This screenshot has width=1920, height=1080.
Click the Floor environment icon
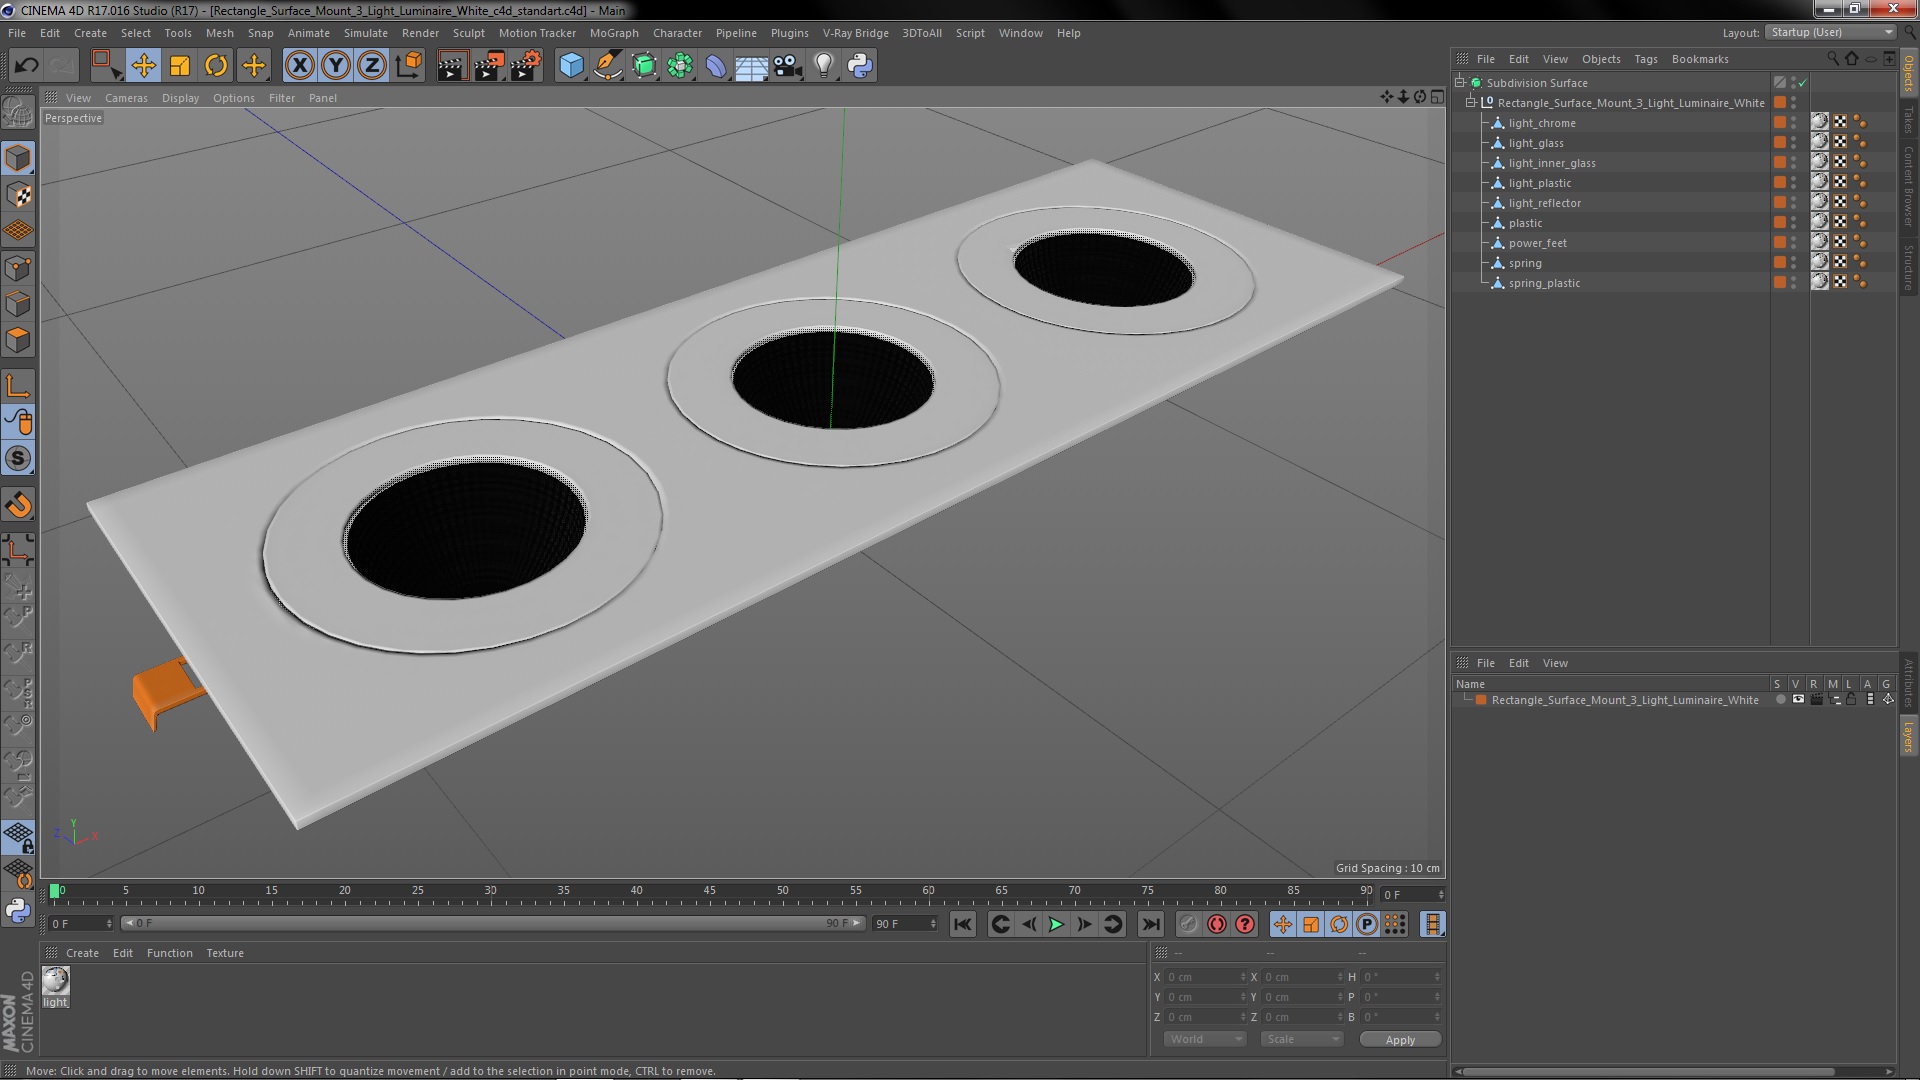[x=751, y=66]
